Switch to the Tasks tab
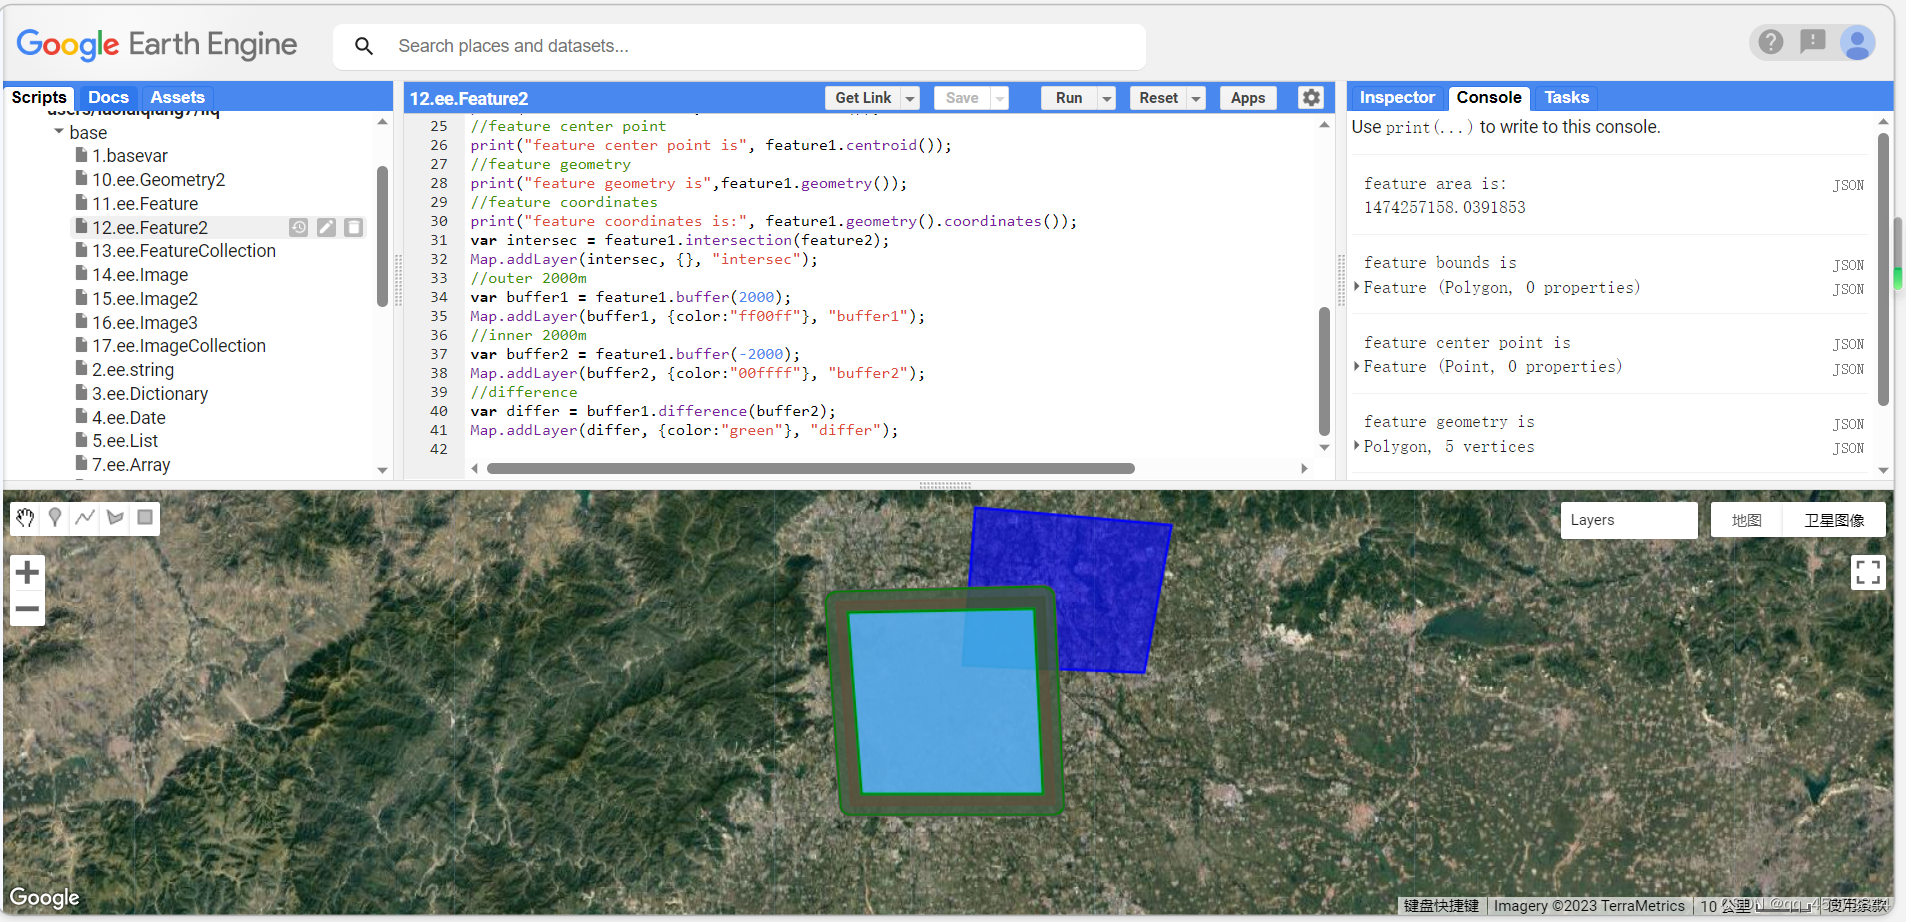This screenshot has width=1906, height=922. pos(1566,97)
